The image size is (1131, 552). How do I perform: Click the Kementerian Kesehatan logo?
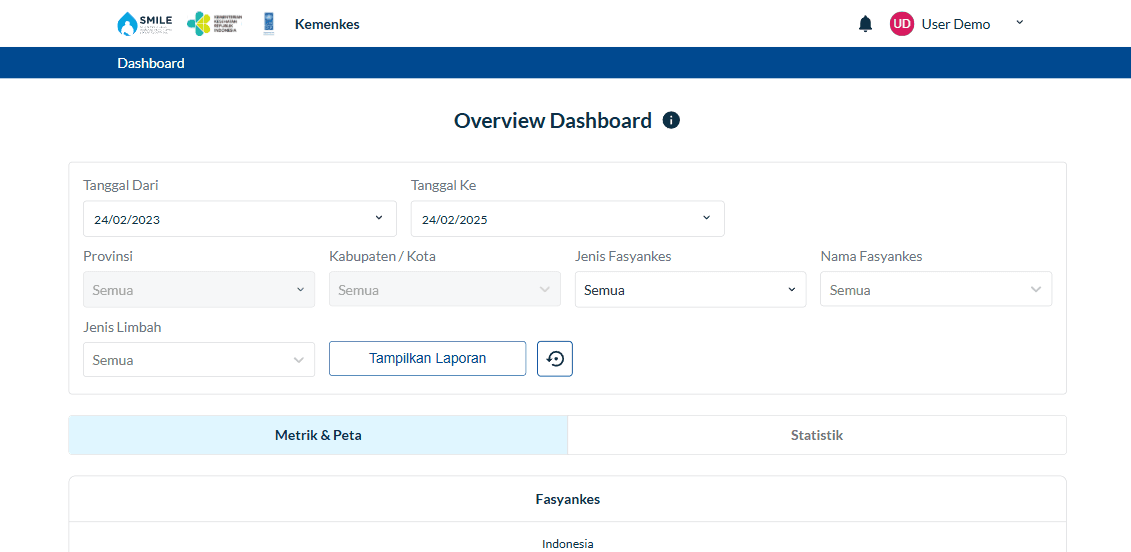point(215,24)
